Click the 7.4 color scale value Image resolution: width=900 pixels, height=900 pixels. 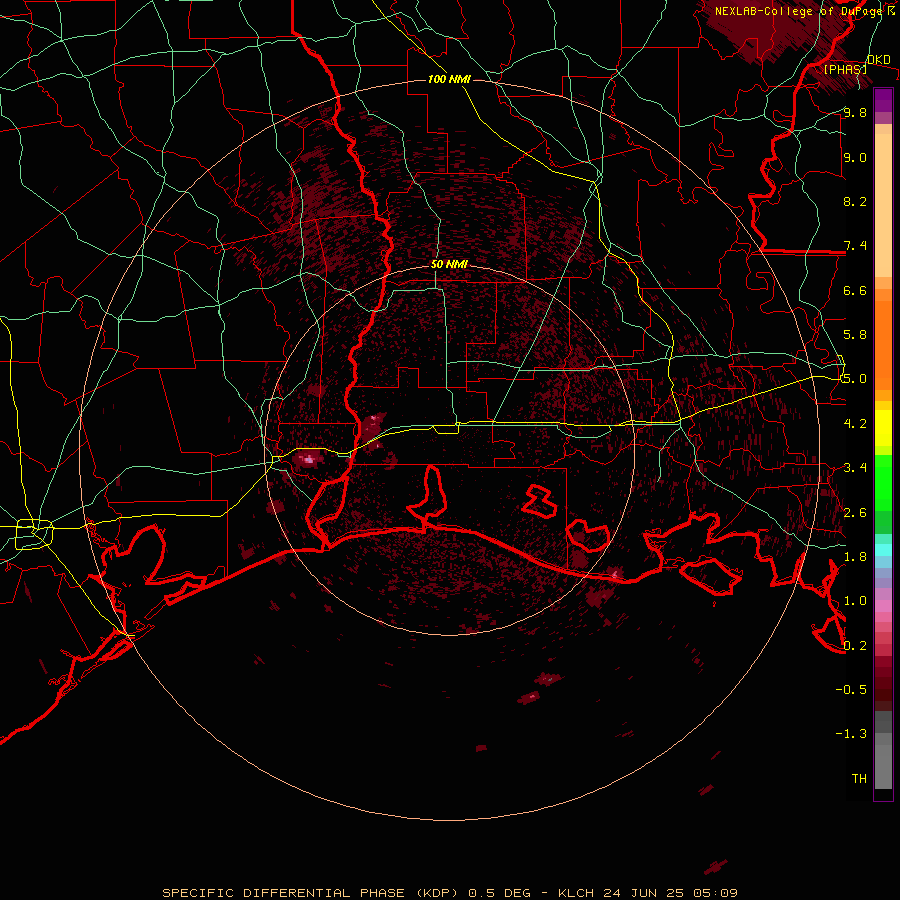[855, 246]
